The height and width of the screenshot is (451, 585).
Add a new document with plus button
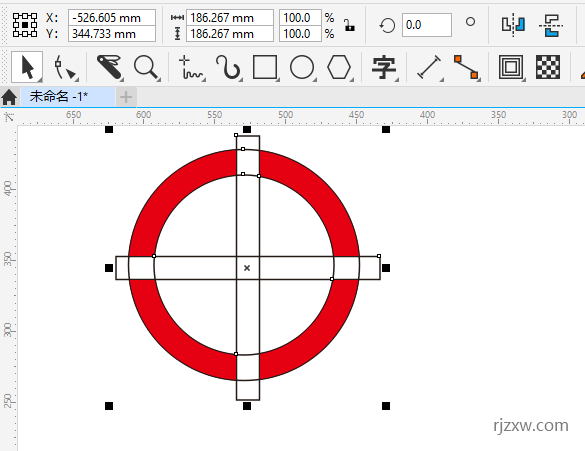[x=126, y=97]
